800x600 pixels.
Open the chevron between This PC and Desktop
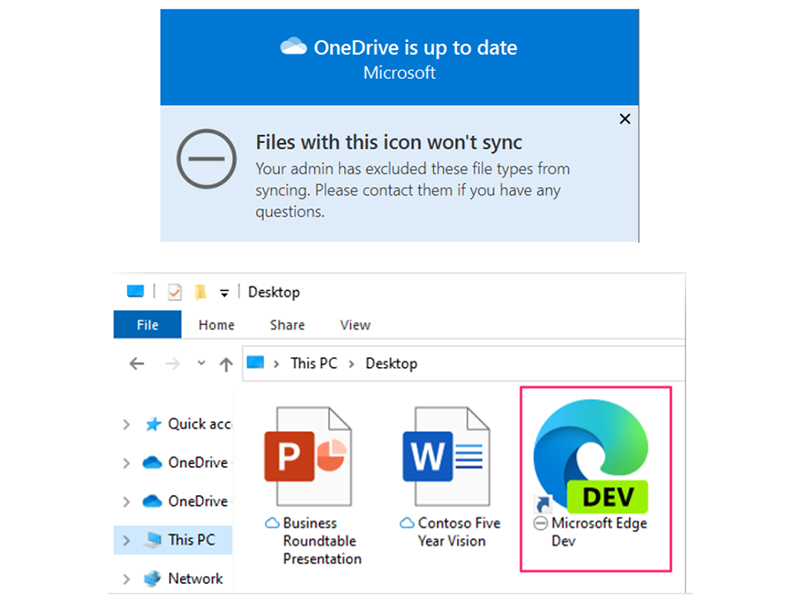pyautogui.click(x=351, y=364)
